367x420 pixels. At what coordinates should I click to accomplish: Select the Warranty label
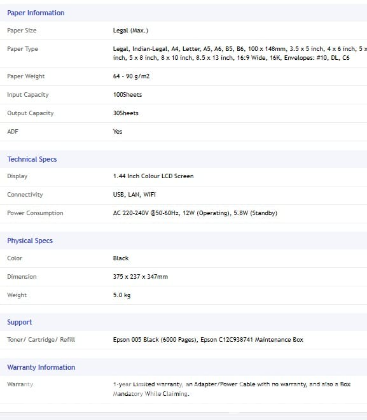point(20,384)
